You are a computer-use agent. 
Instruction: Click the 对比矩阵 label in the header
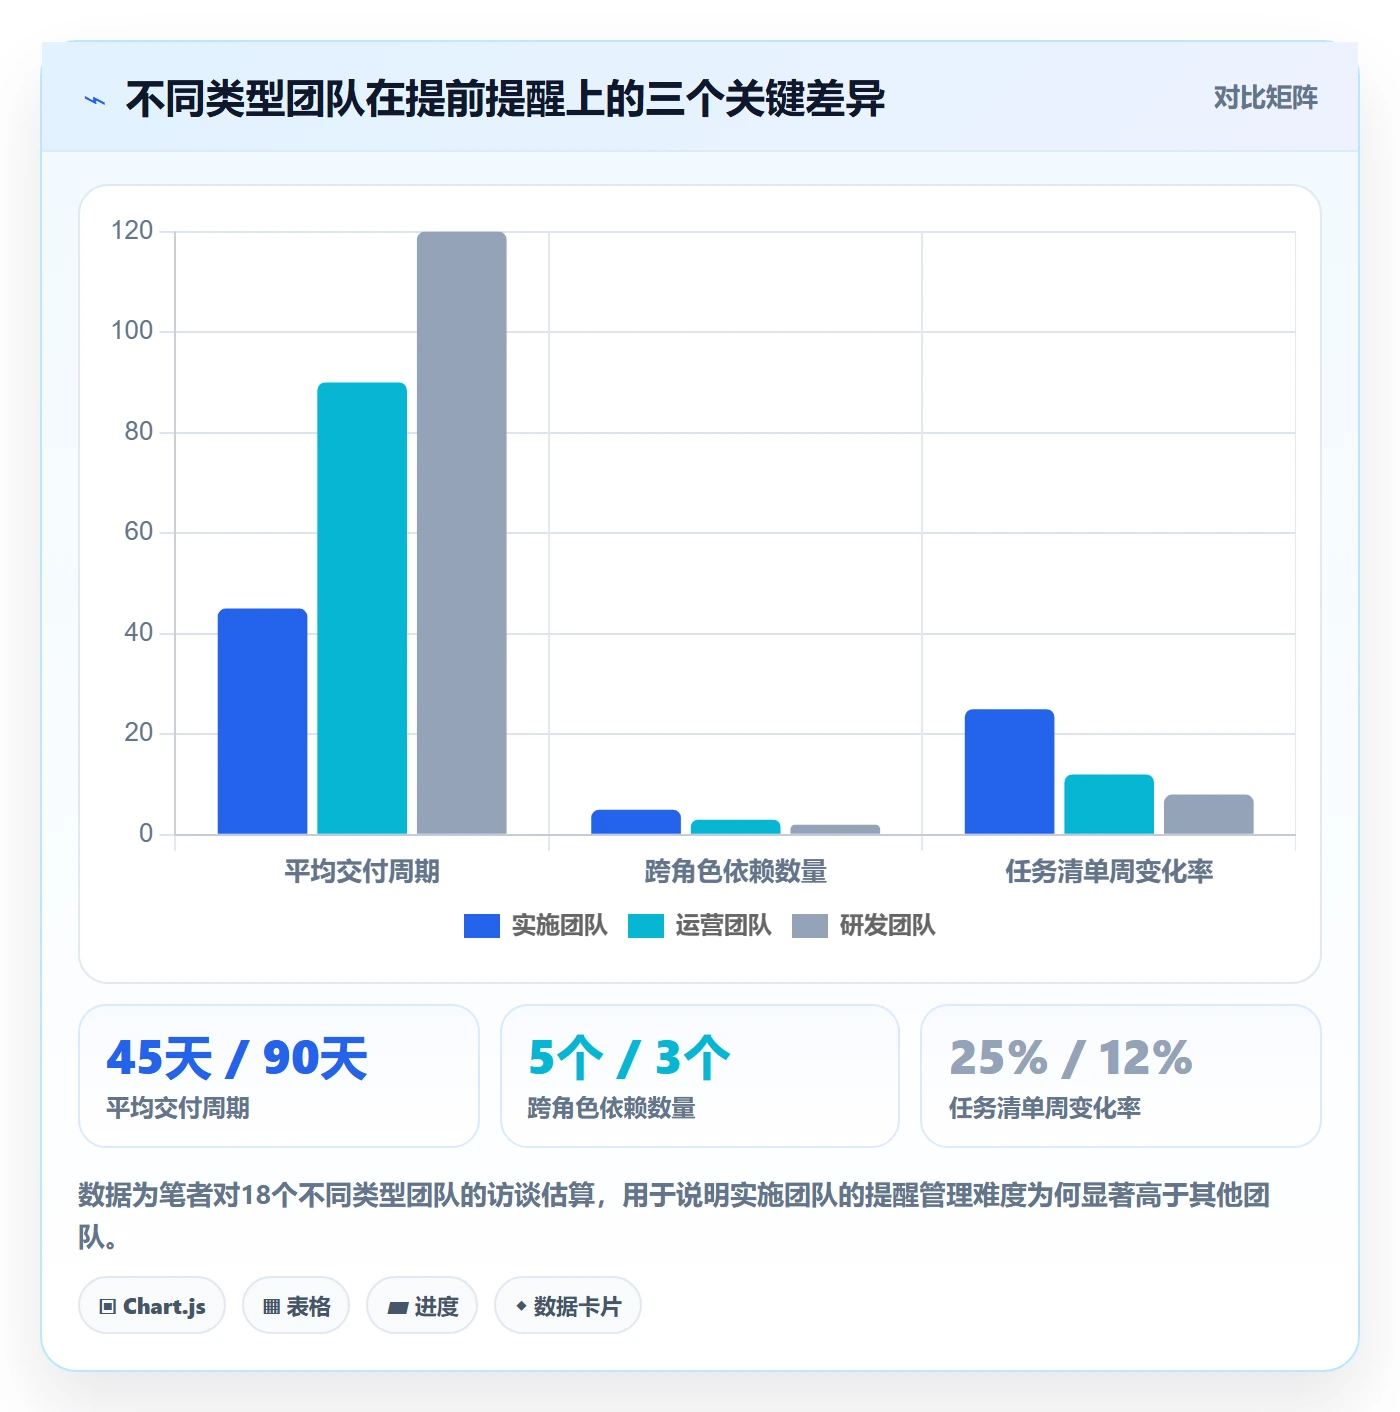(1265, 98)
